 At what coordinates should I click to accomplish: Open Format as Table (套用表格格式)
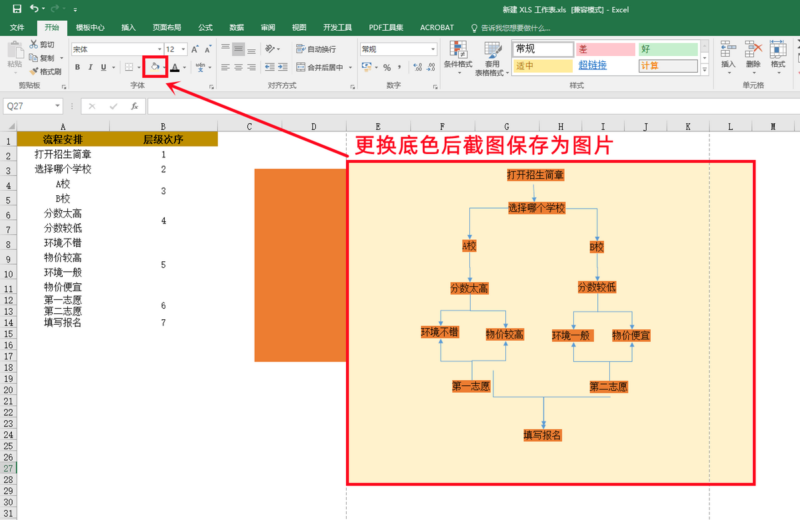[492, 58]
